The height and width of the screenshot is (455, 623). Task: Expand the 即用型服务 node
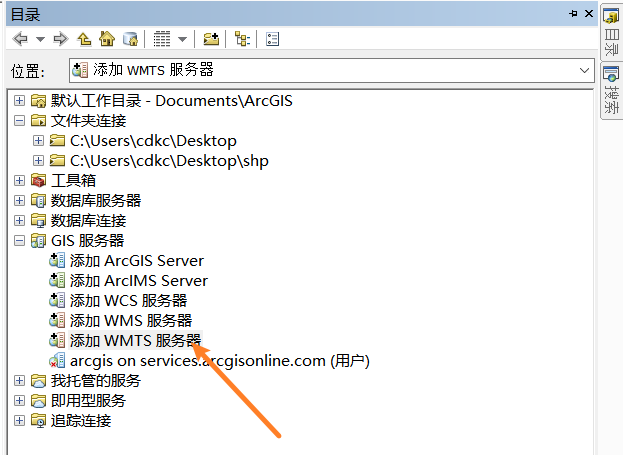(x=19, y=400)
